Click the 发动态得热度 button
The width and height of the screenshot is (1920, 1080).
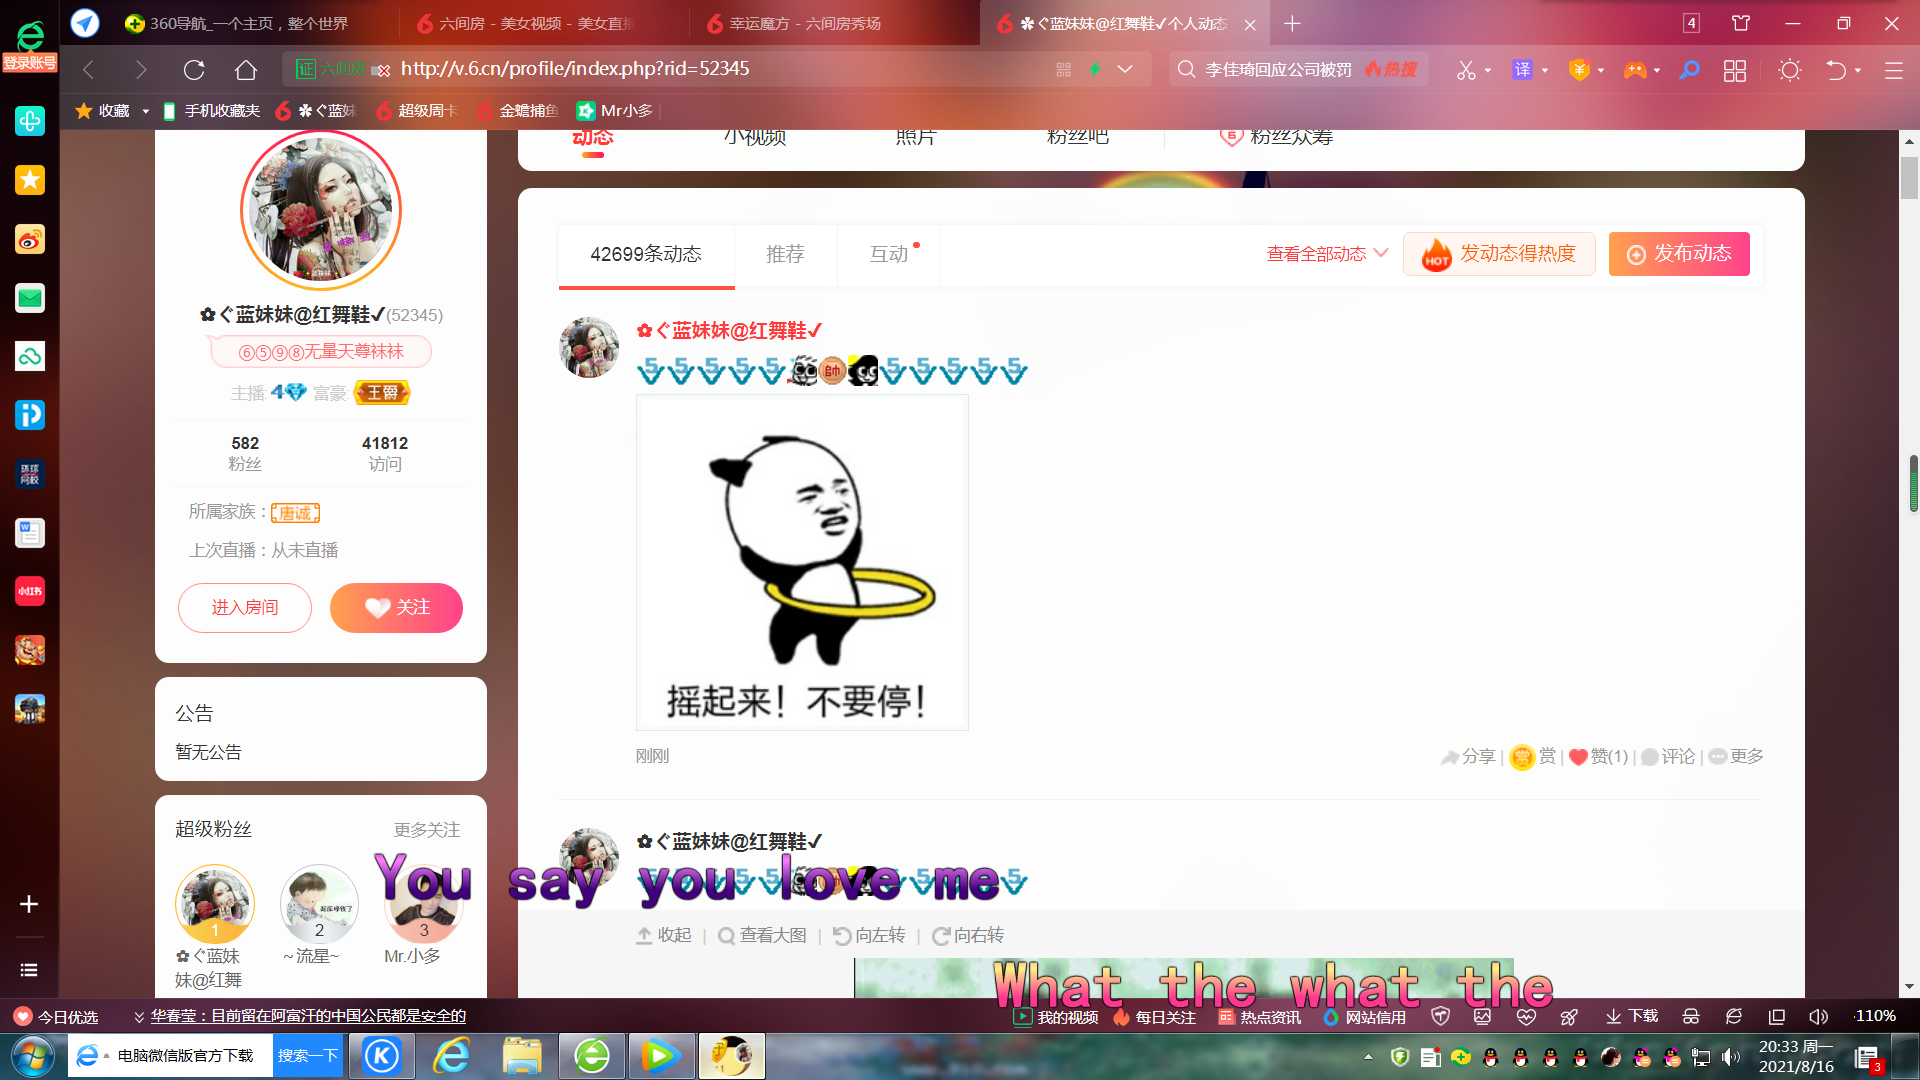[x=1499, y=254]
